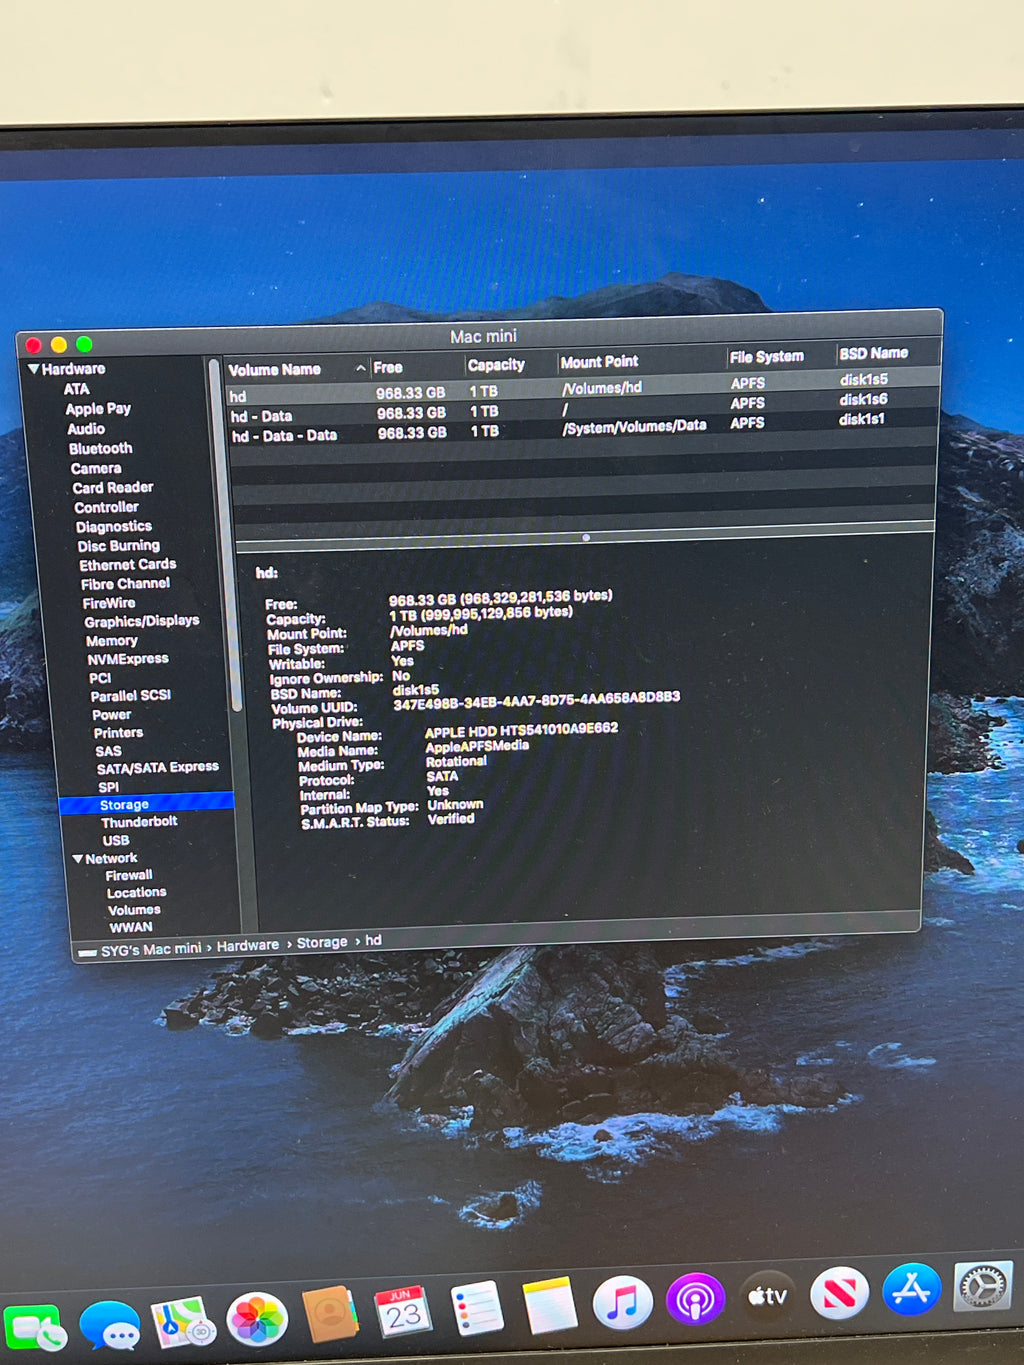The width and height of the screenshot is (1024, 1365).
Task: Open Messages from the Dock
Action: coord(110,1326)
